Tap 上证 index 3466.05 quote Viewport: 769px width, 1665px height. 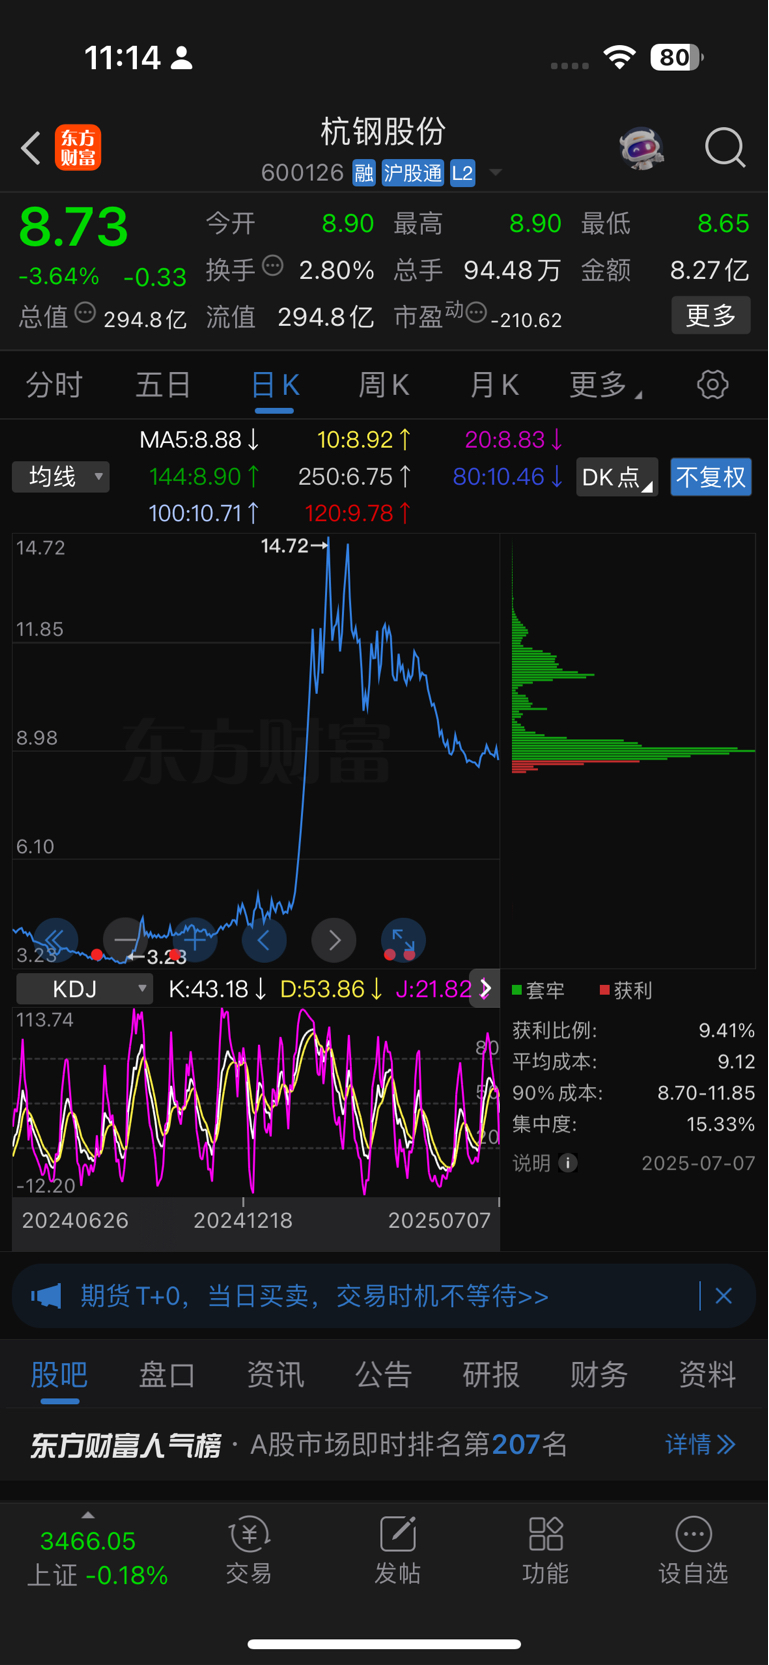tap(97, 1557)
